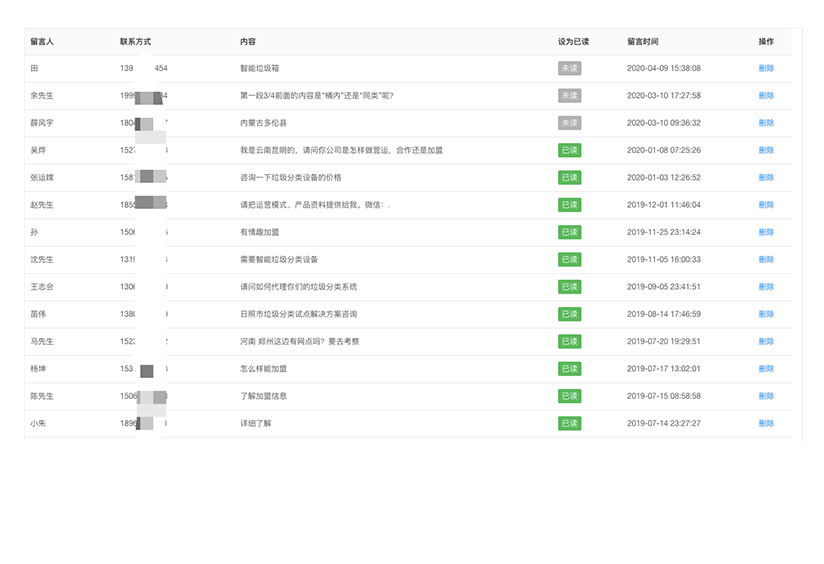The image size is (824, 564).
Task: Click 已读 status in 小朱's row
Action: tap(569, 423)
